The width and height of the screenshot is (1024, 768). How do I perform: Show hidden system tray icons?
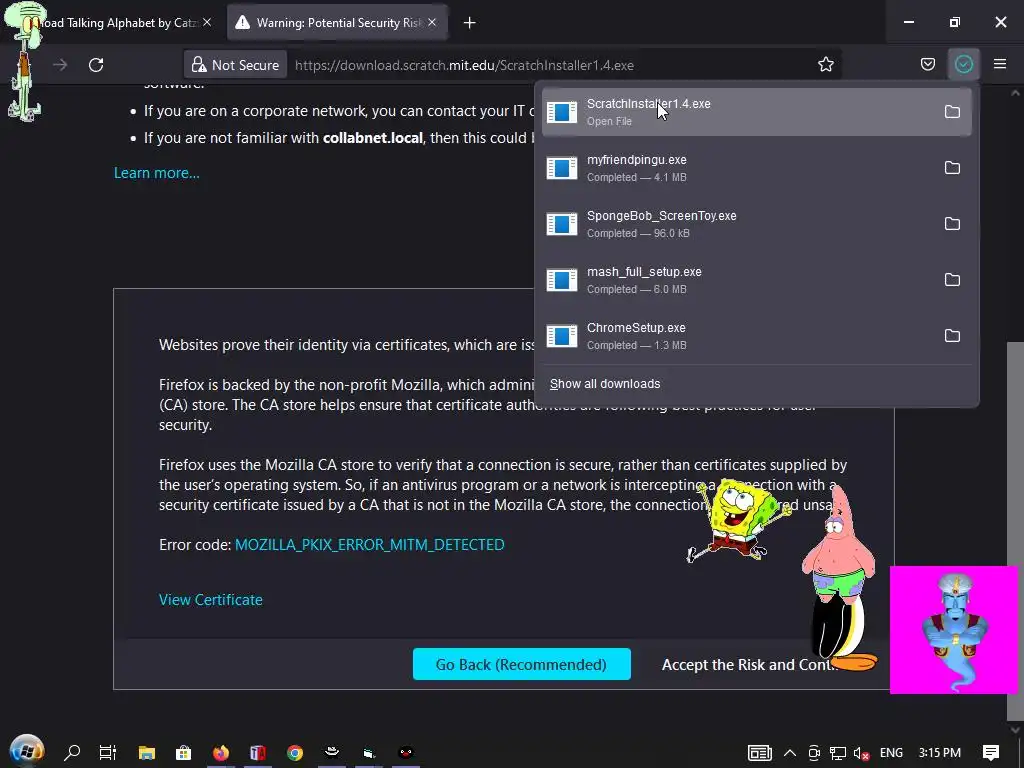[790, 753]
